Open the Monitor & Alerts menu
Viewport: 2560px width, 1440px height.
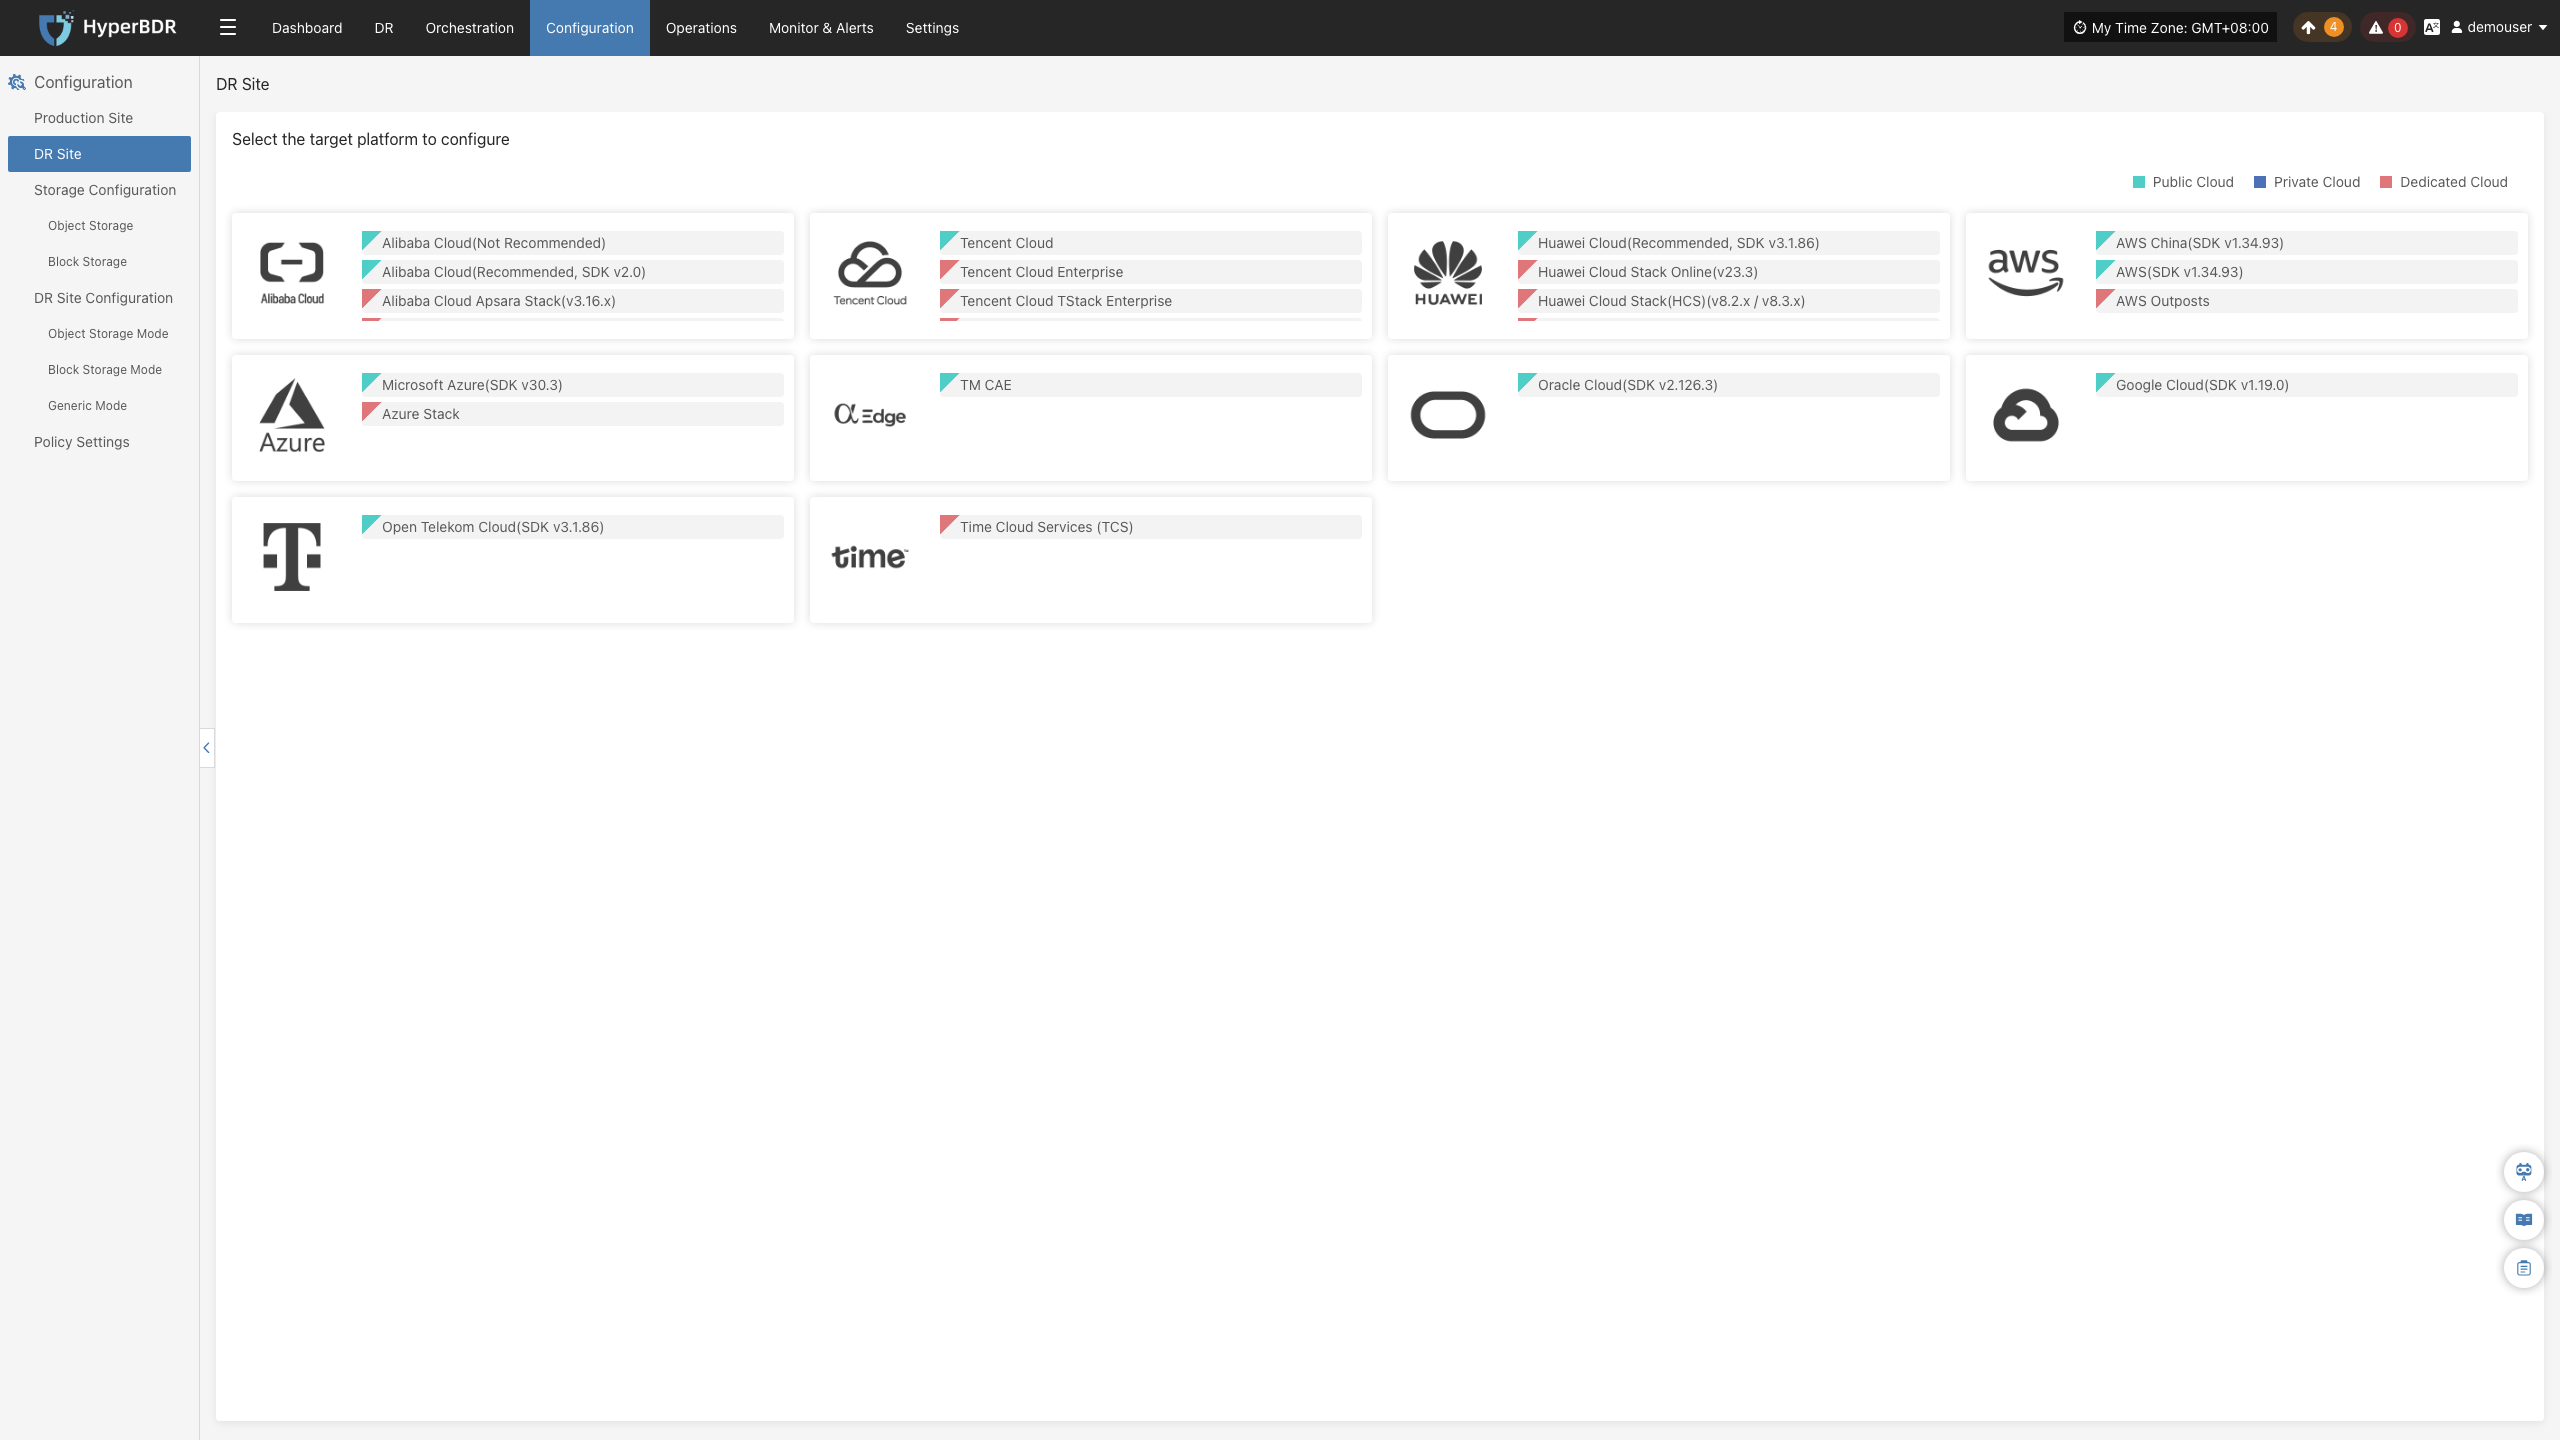(x=821, y=28)
